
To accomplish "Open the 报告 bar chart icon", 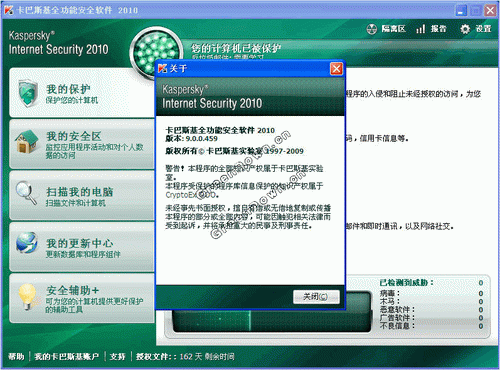I will 421,29.
